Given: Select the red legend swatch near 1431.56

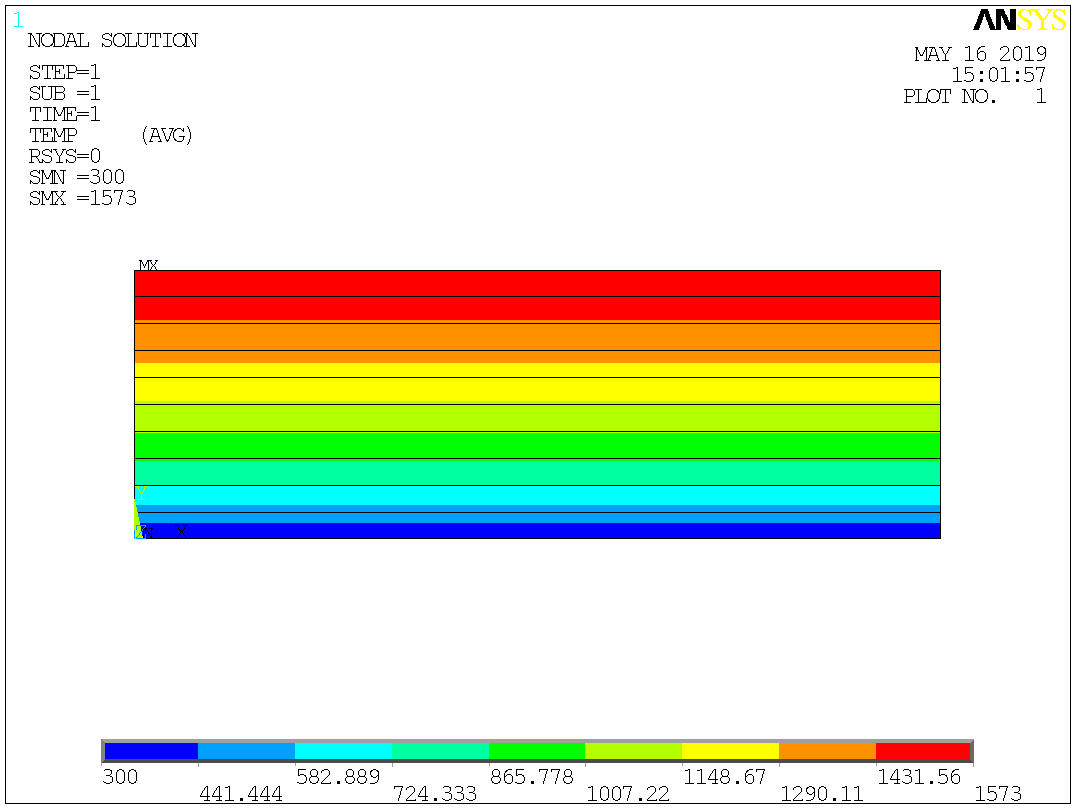Looking at the screenshot, I should [923, 751].
